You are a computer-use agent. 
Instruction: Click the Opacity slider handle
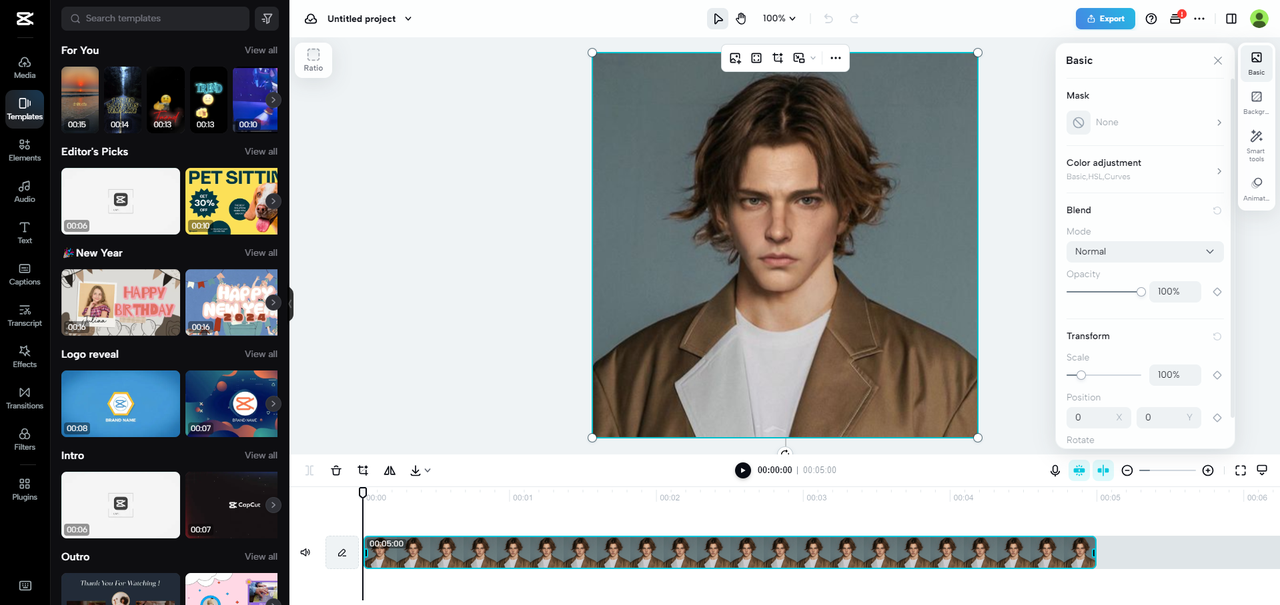point(1141,292)
